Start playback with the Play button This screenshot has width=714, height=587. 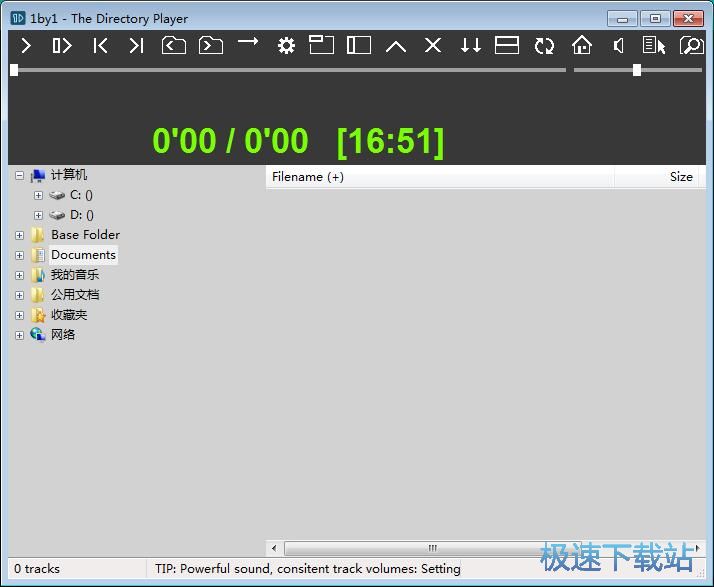(x=26, y=46)
